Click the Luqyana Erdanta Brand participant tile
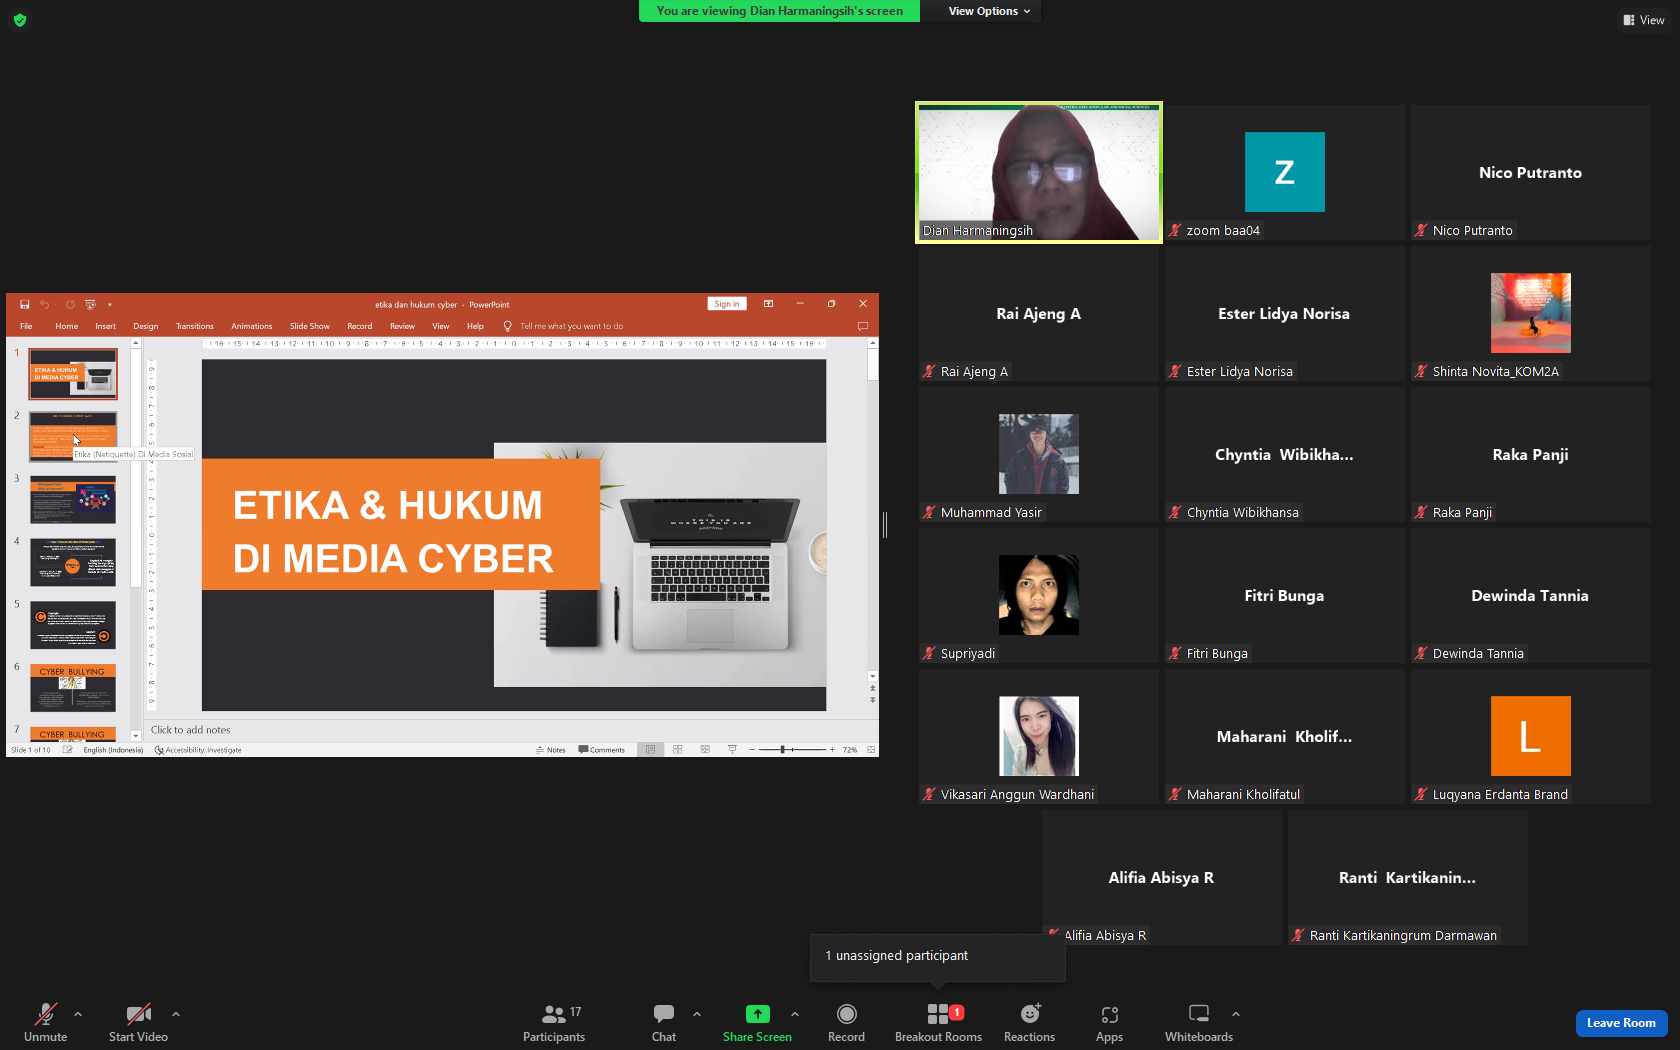The height and width of the screenshot is (1050, 1680). (x=1530, y=736)
